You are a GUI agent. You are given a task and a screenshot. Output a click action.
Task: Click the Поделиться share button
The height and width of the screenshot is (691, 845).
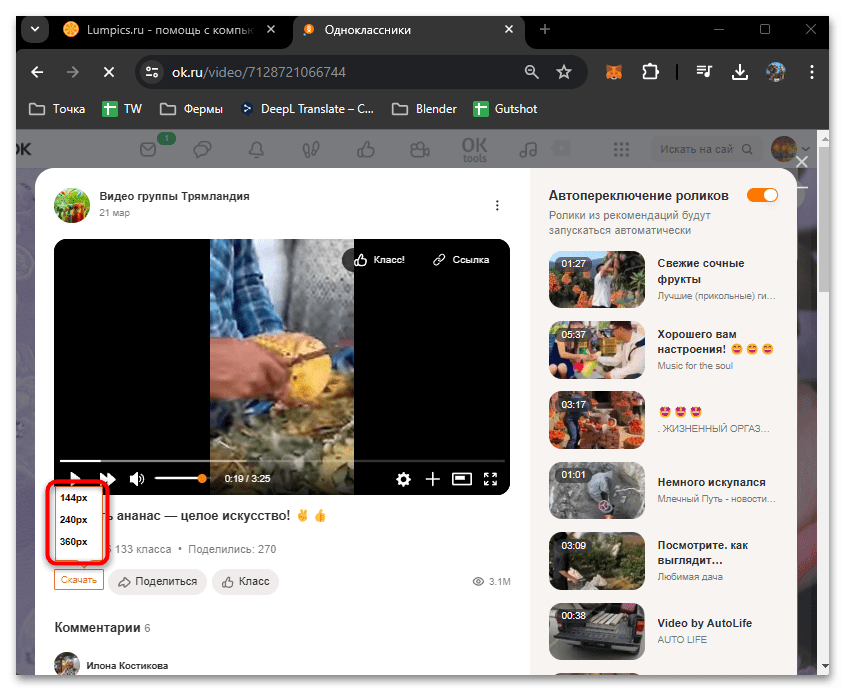pyautogui.click(x=157, y=581)
